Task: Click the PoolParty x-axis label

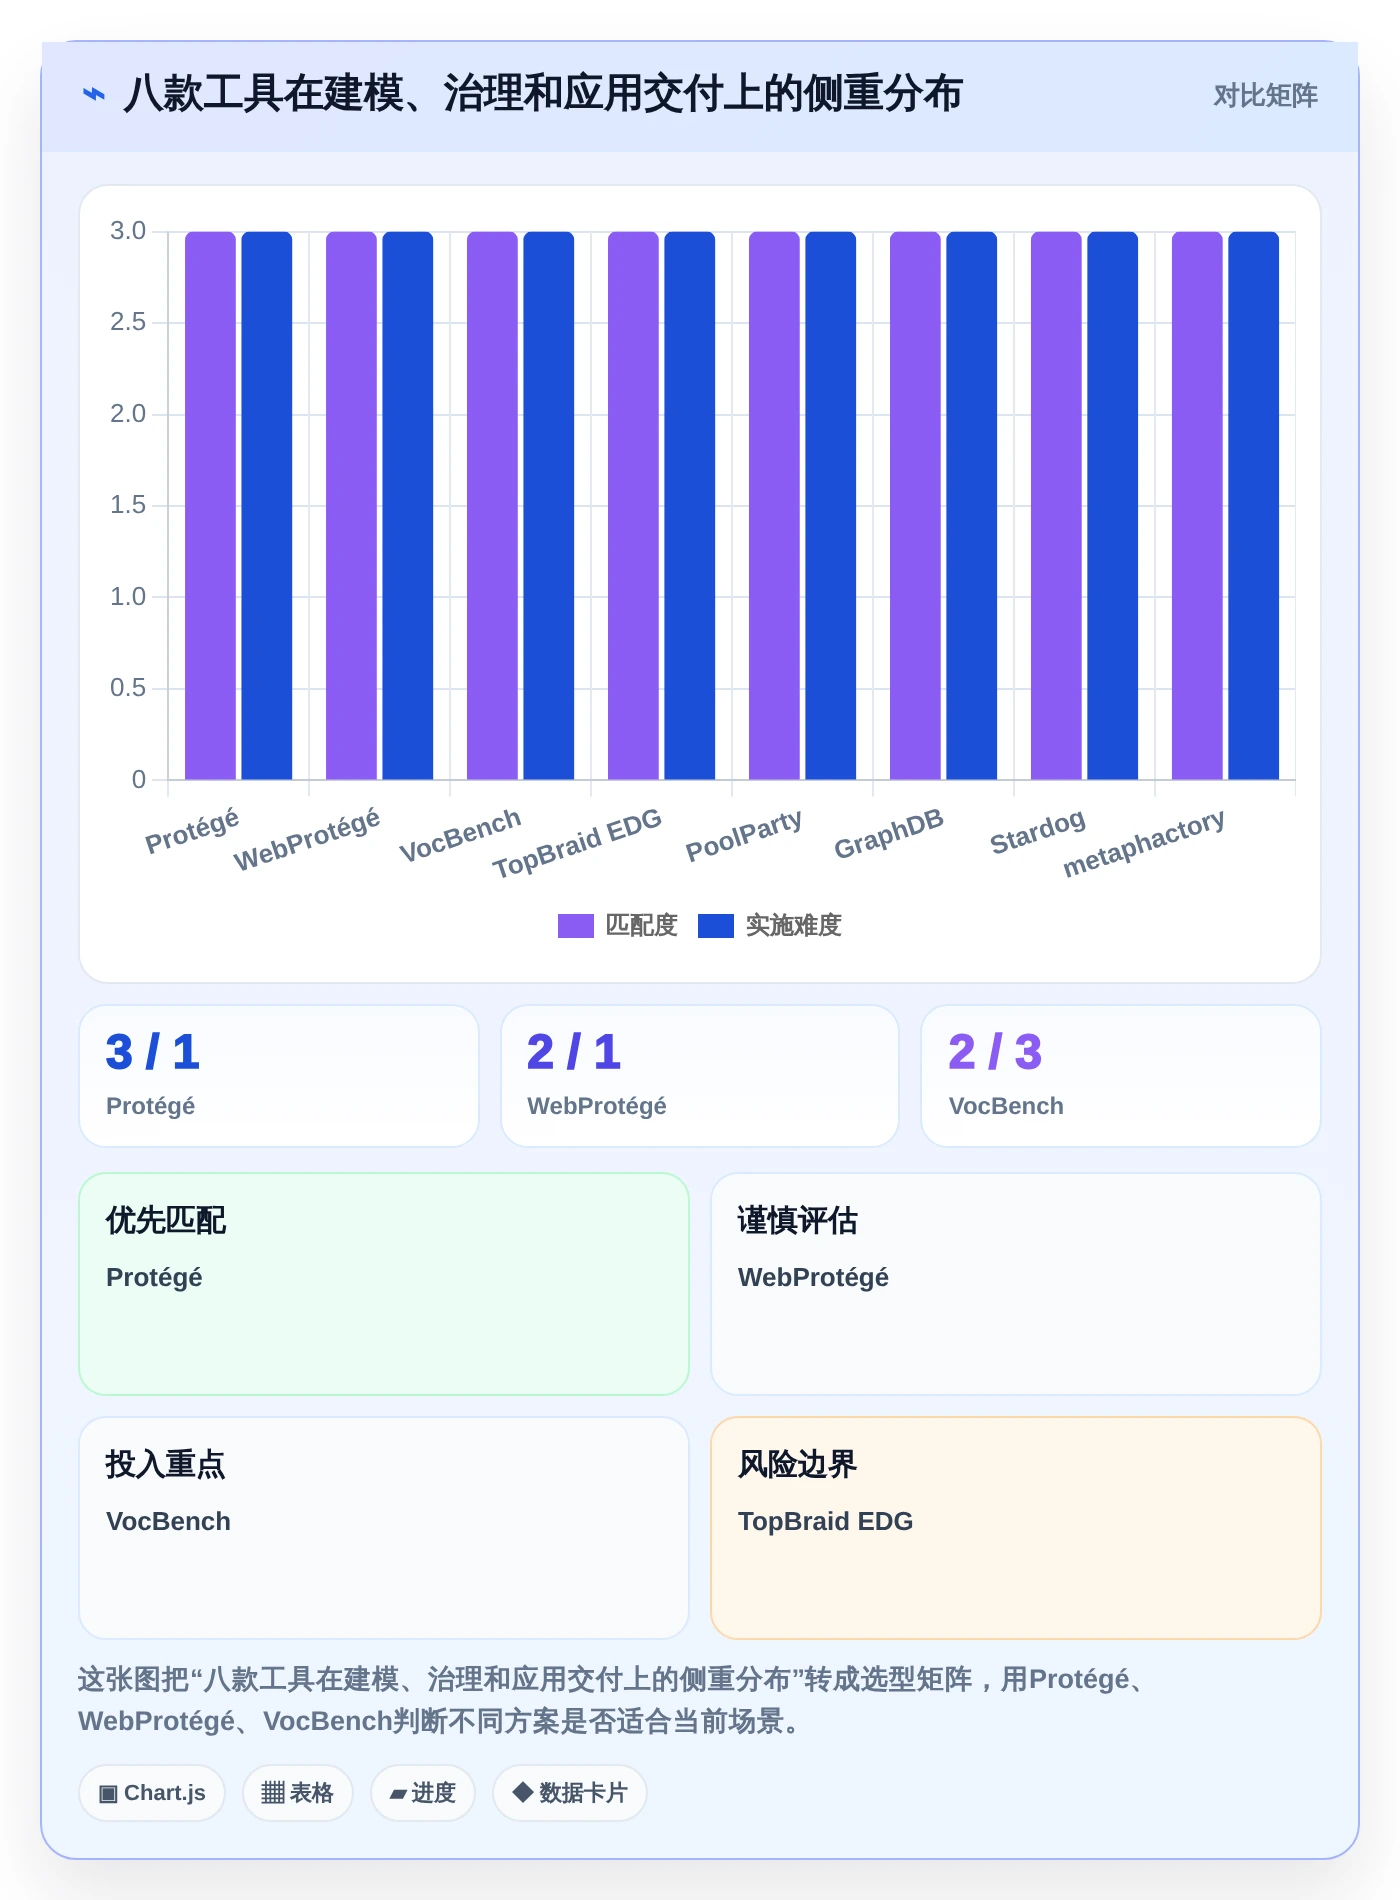Action: click(744, 835)
